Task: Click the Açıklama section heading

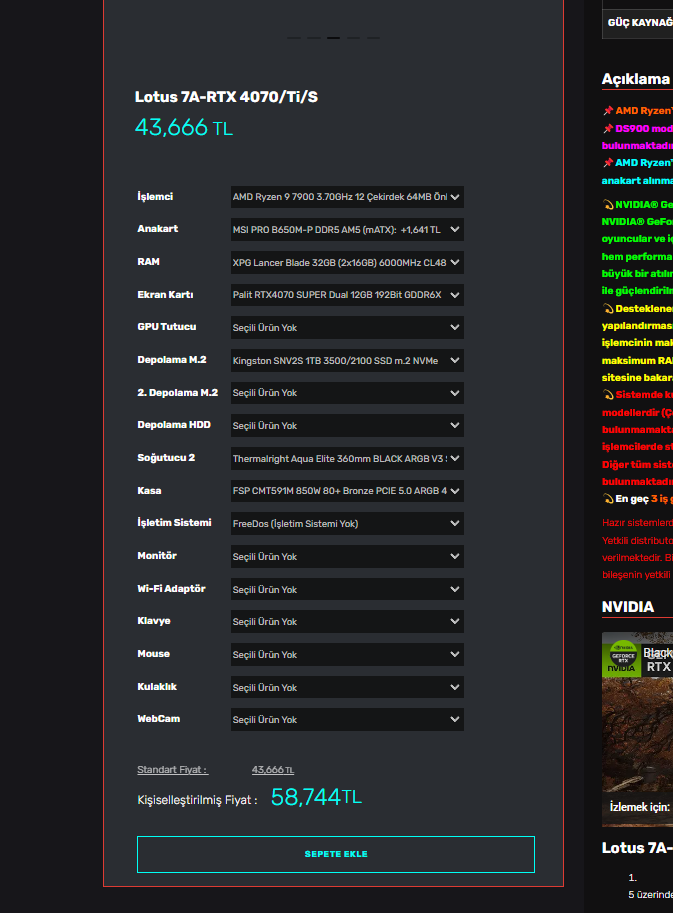Action: 636,79
